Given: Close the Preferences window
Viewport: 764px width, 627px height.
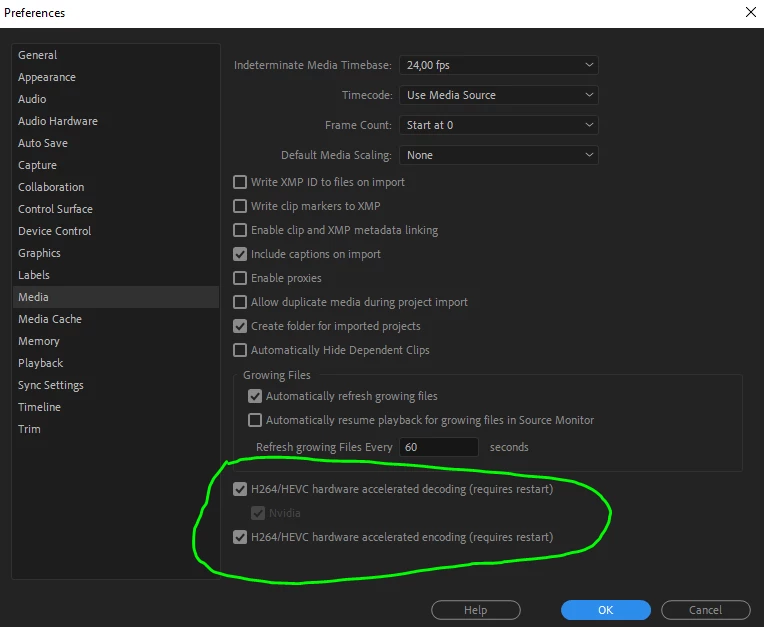Looking at the screenshot, I should [x=751, y=12].
